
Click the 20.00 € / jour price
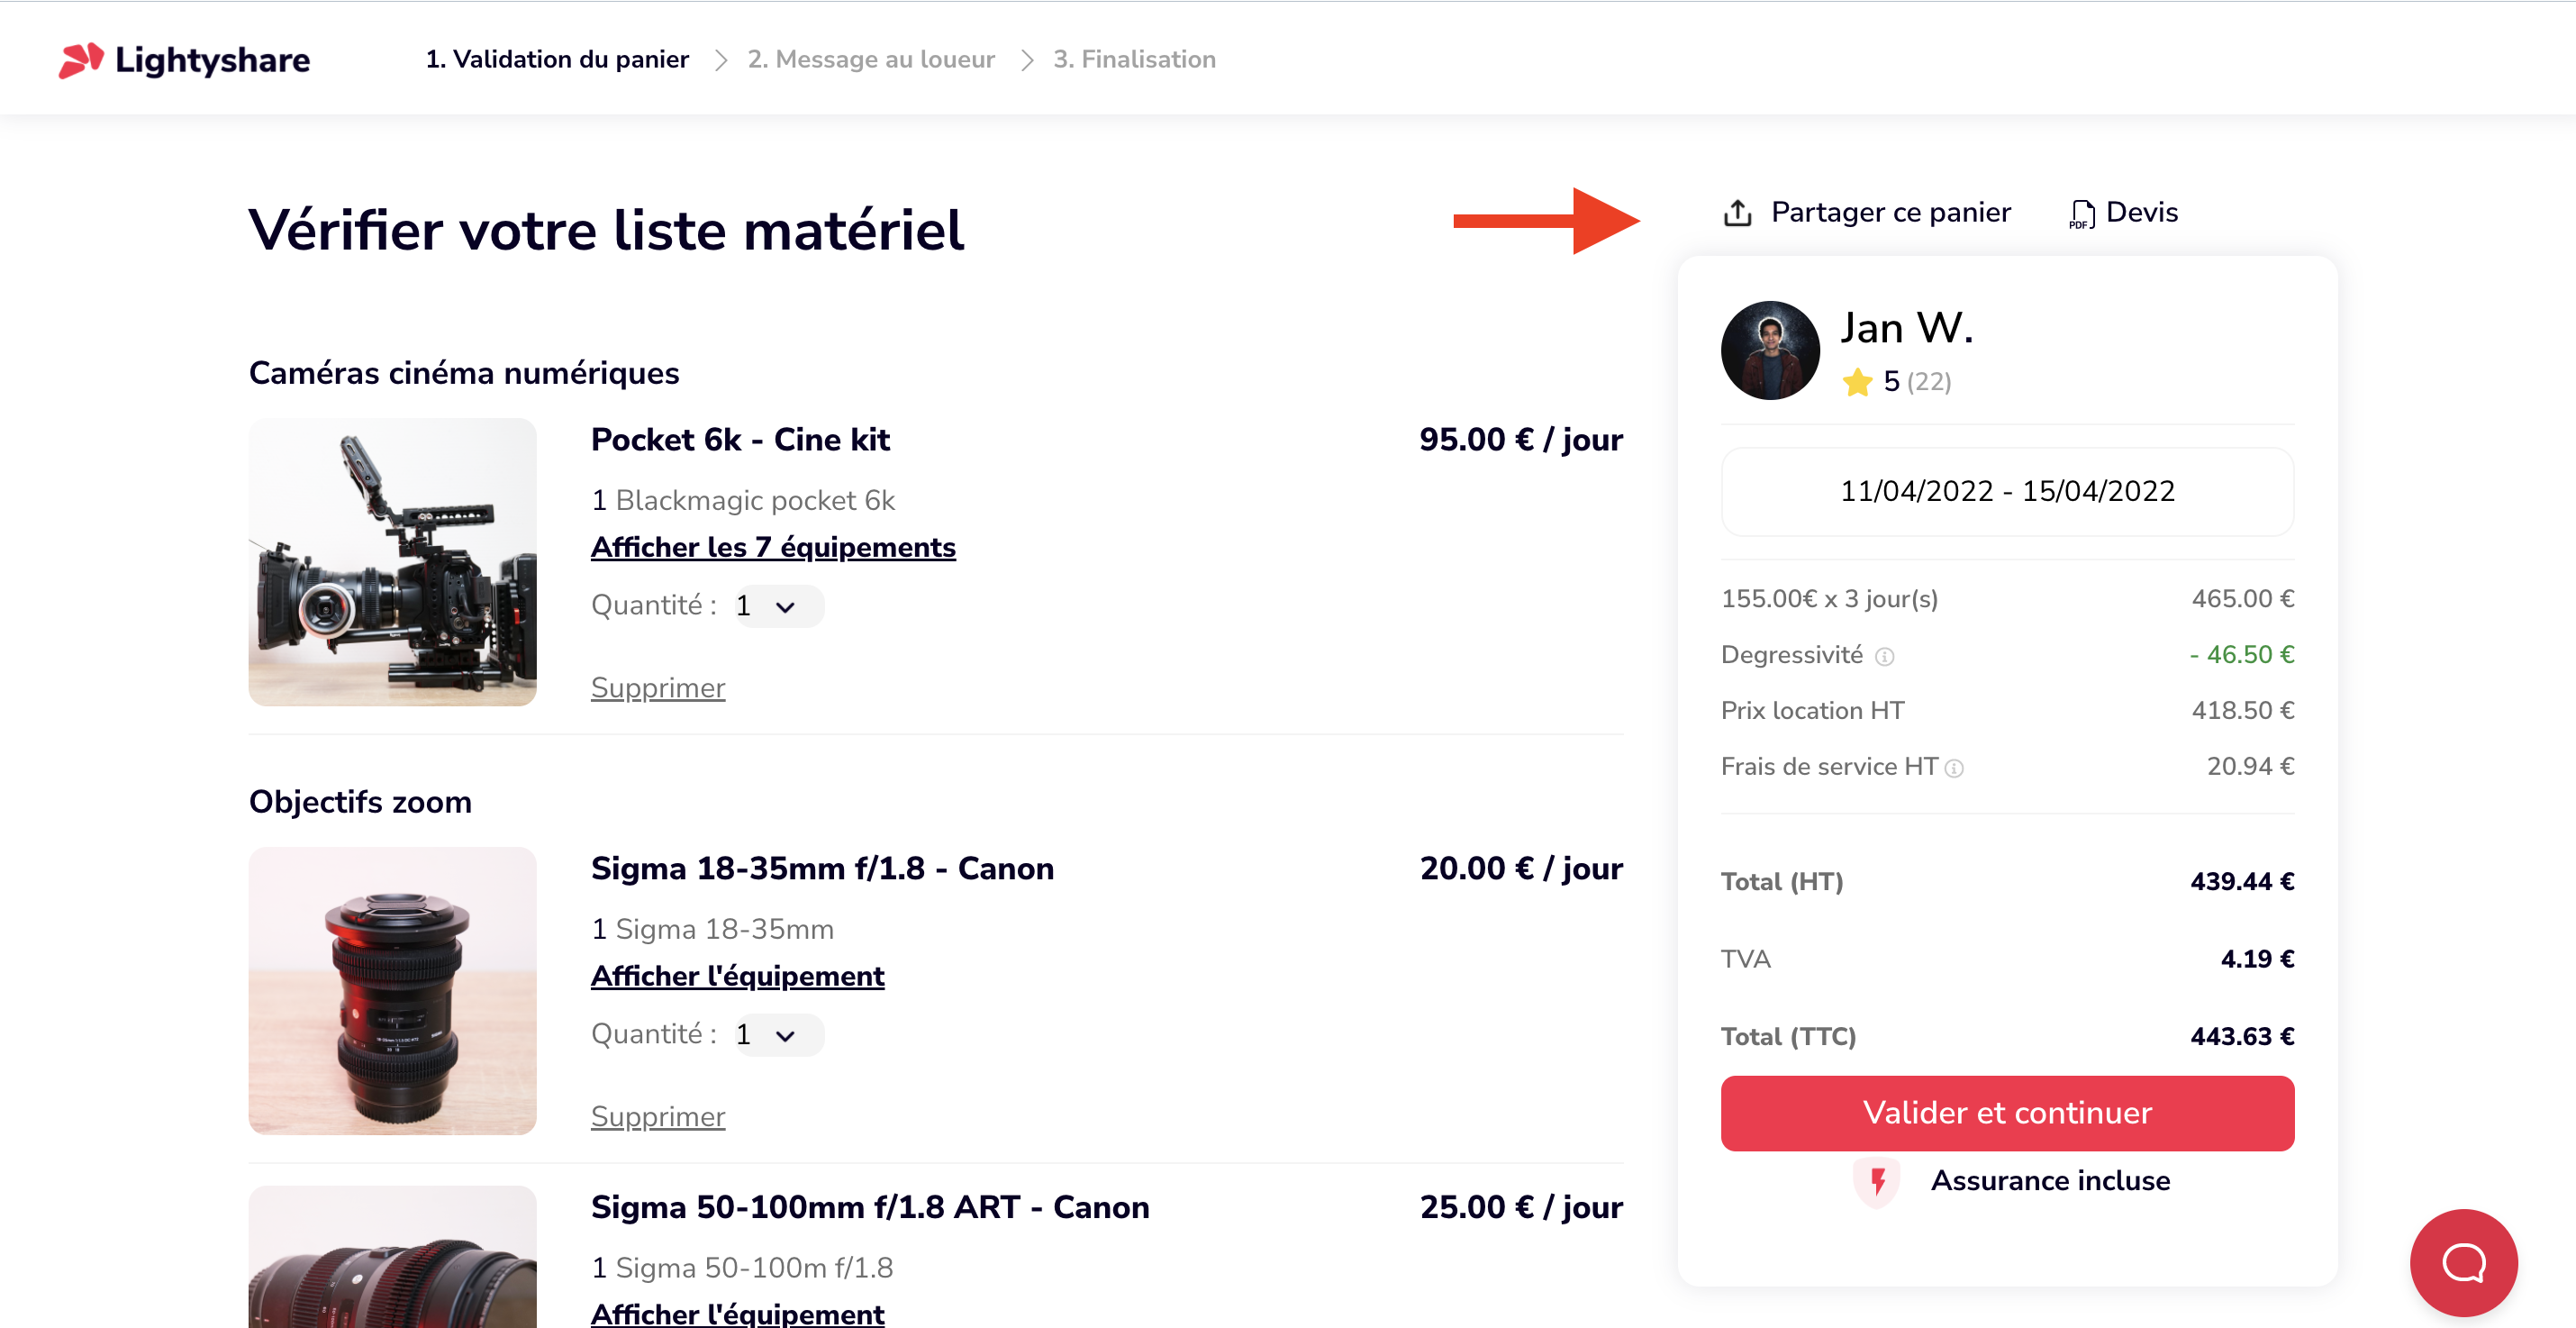(x=1521, y=869)
